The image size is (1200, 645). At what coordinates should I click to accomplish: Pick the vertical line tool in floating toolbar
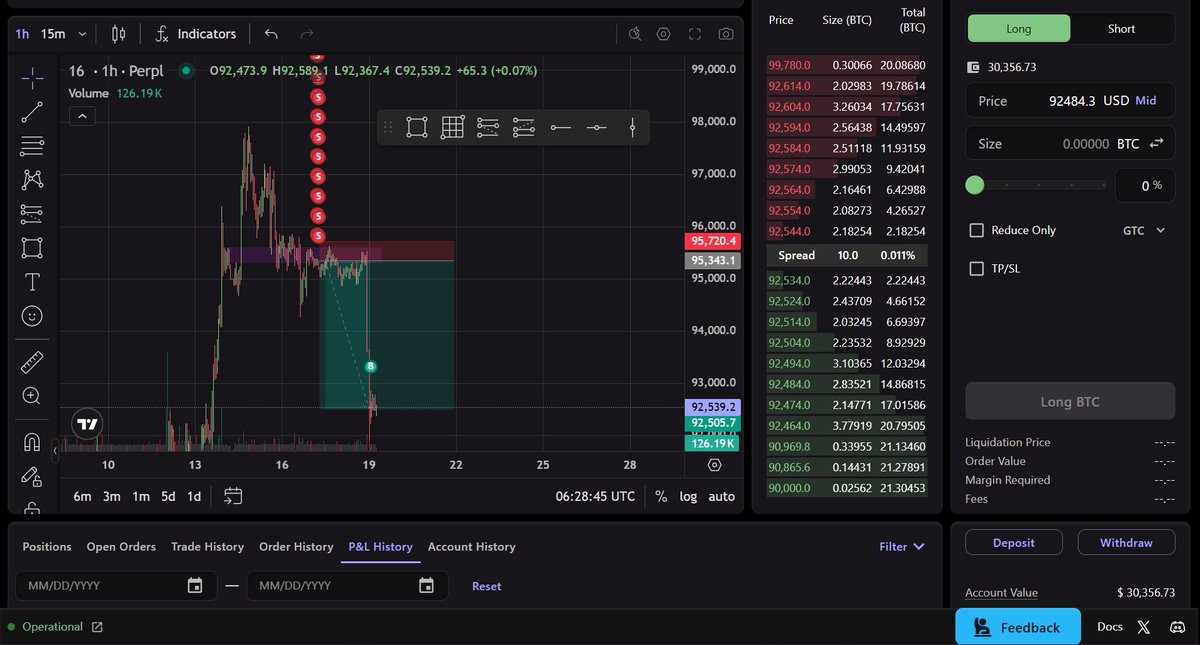633,127
